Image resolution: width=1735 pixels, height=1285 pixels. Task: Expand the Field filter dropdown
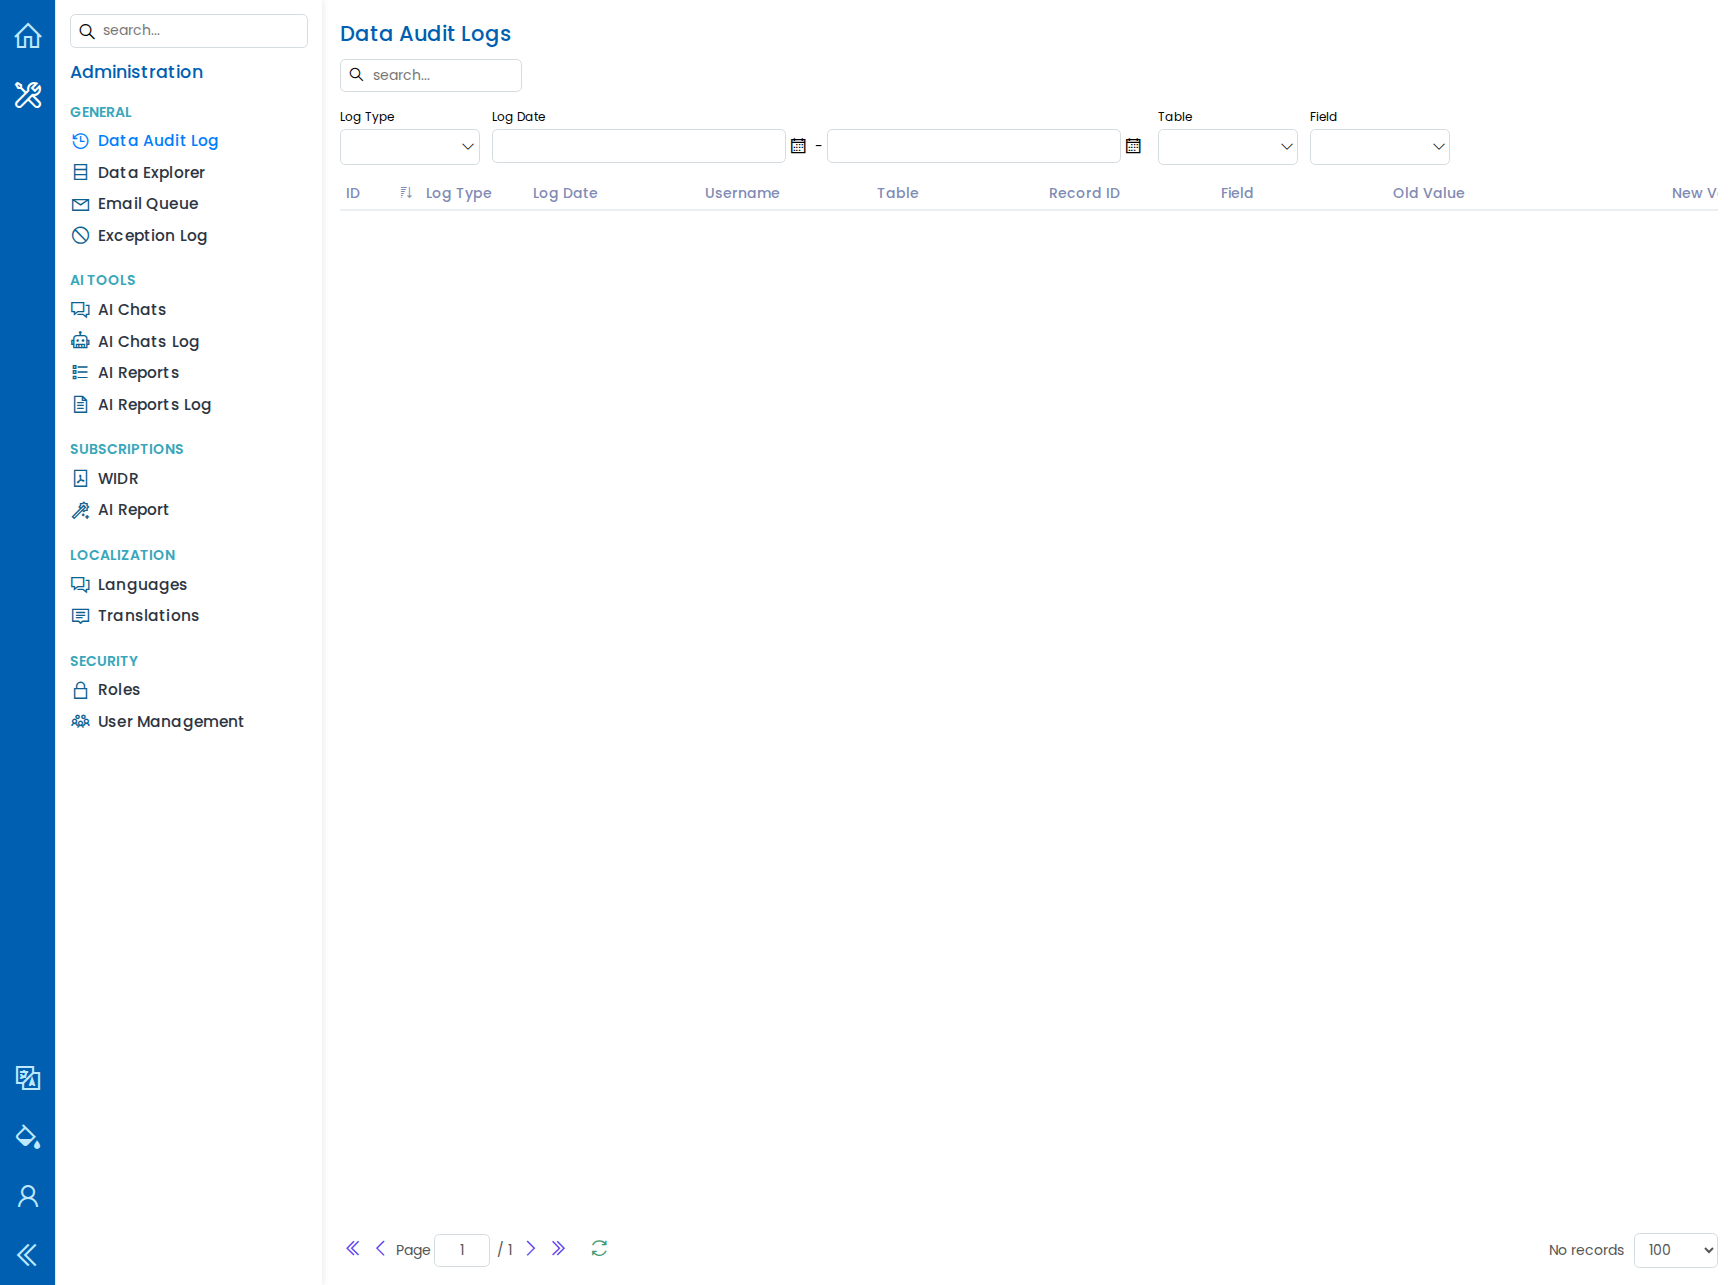coord(1380,147)
